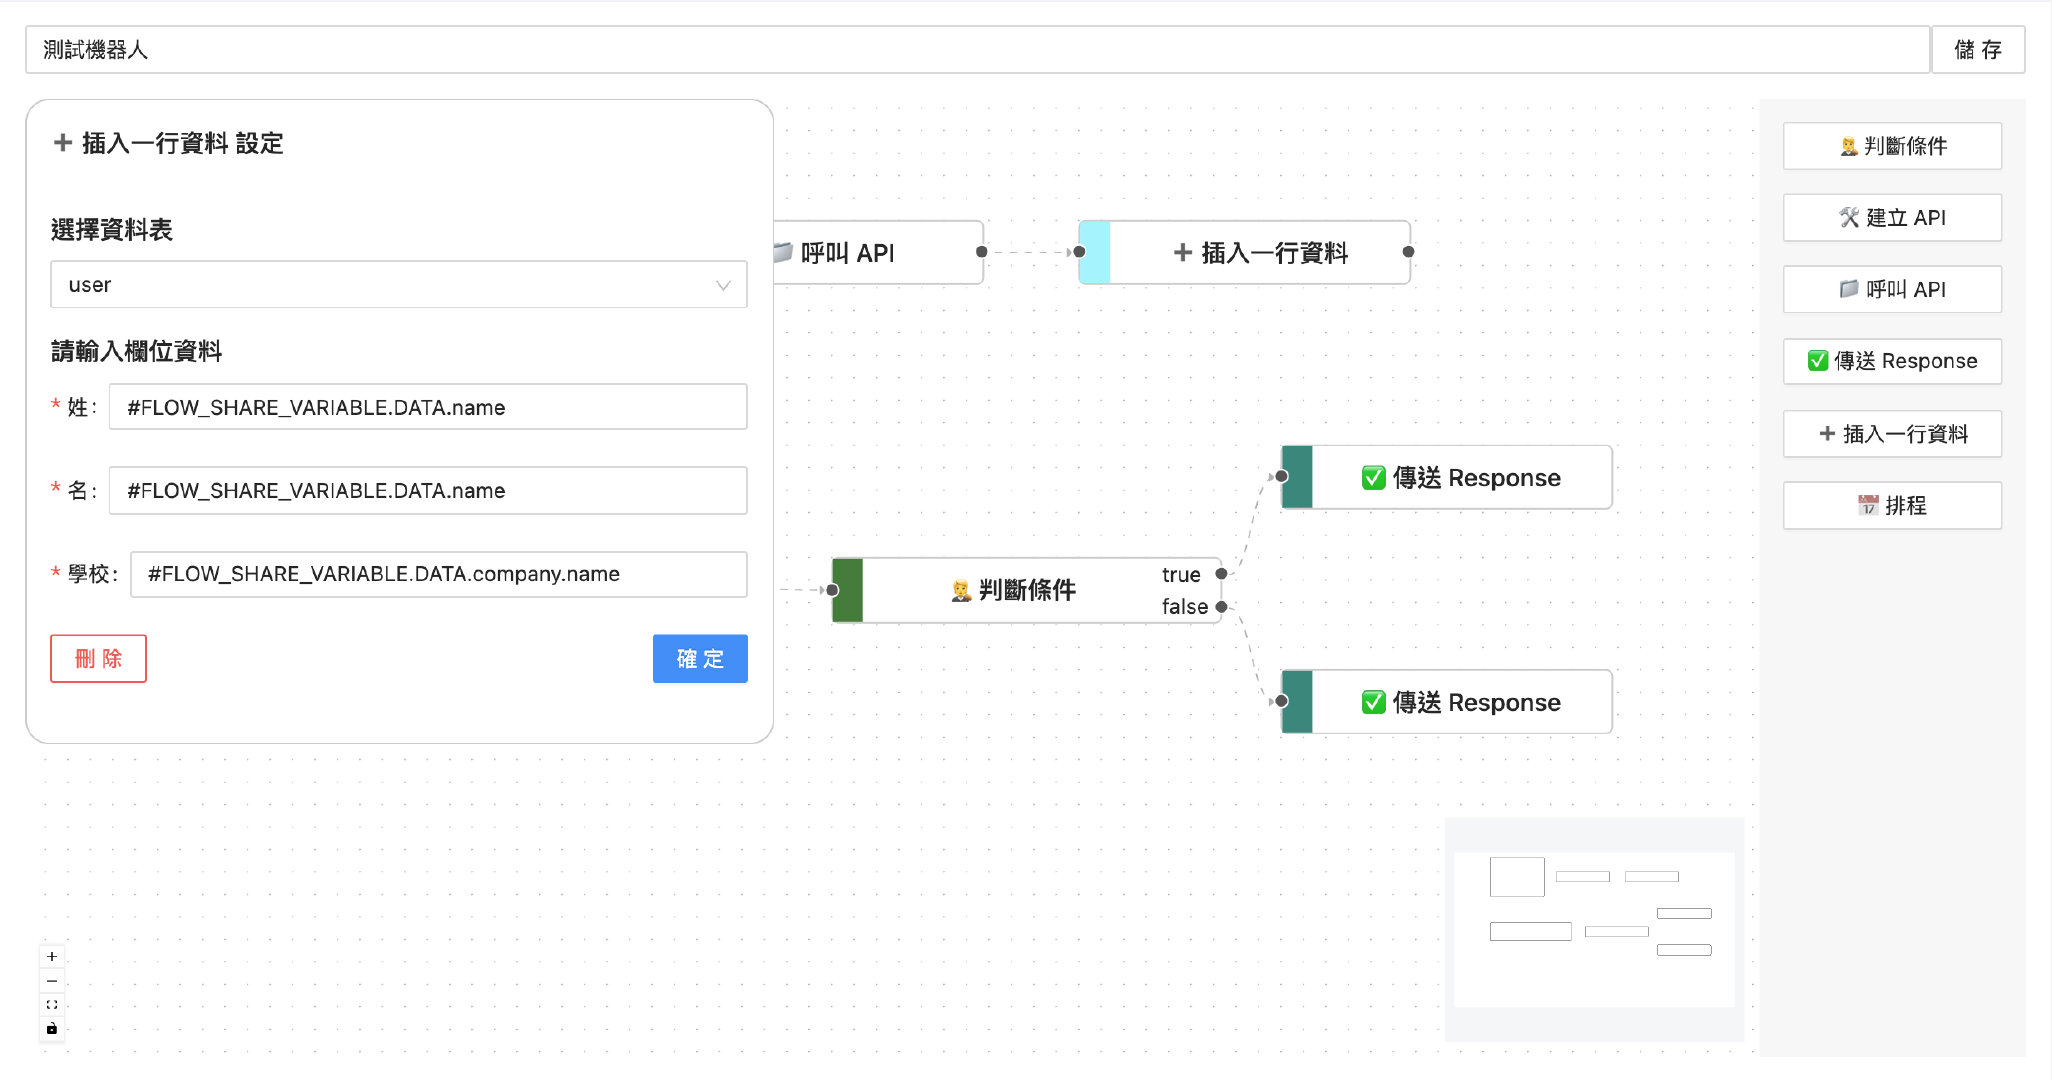Click the checkmark icon on sidebar 傳送 Response
The width and height of the screenshot is (2052, 1080).
pos(1818,361)
